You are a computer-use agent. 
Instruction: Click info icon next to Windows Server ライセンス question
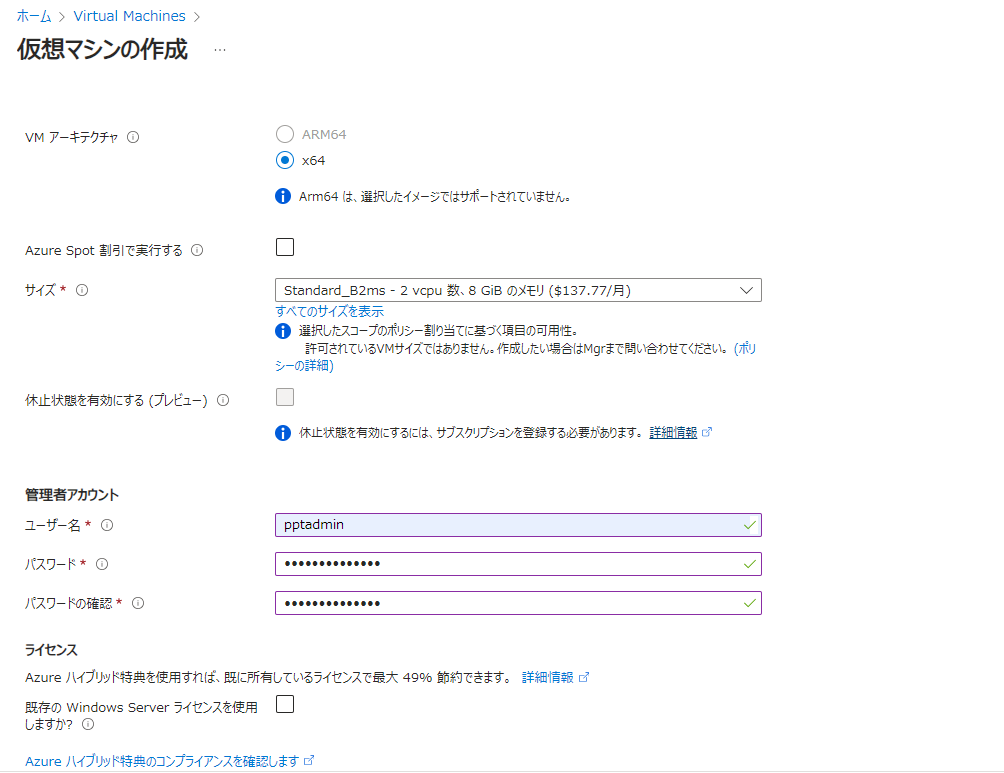(x=88, y=724)
